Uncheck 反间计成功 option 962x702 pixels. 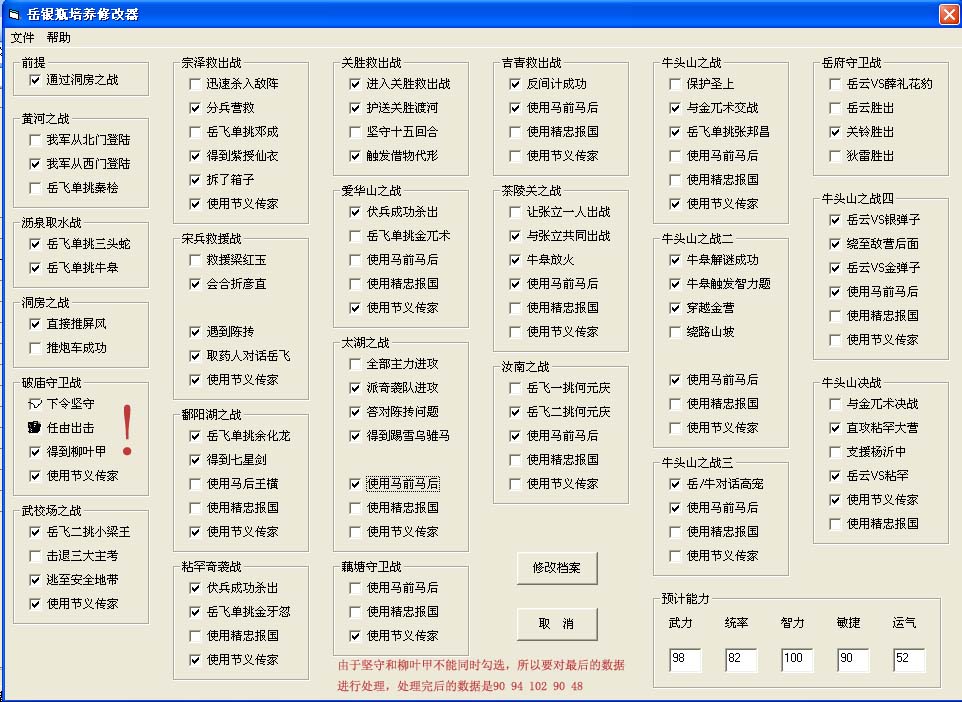coord(515,83)
